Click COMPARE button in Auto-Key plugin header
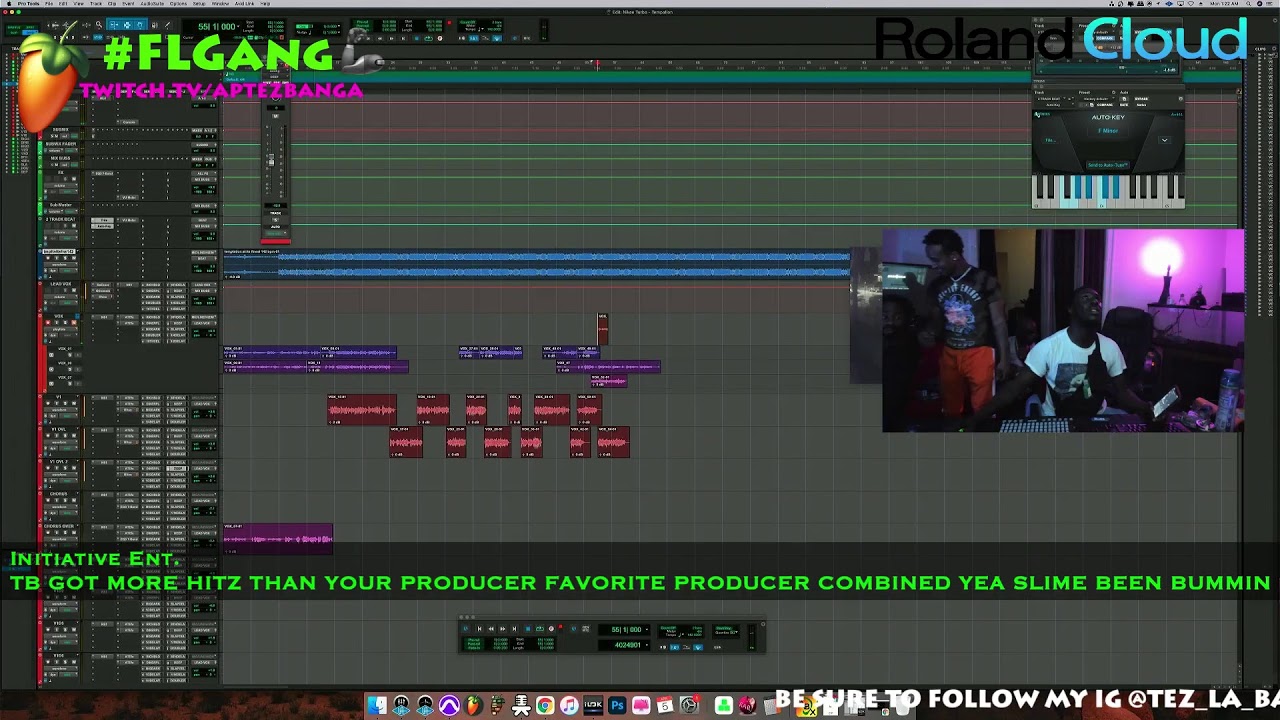 1105,105
